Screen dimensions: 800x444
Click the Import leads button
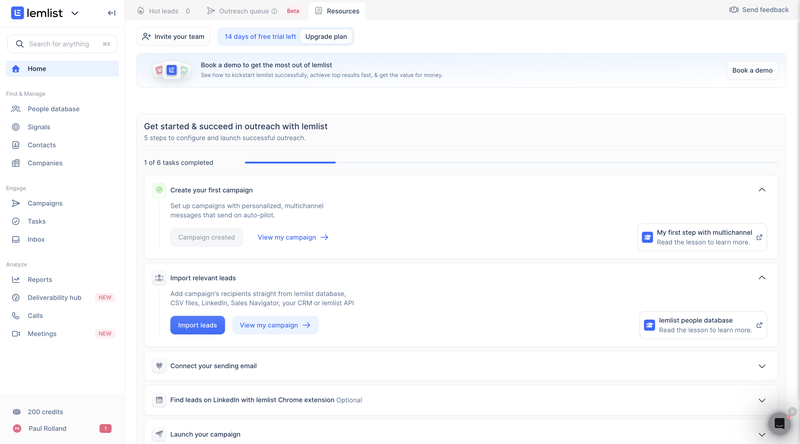(x=197, y=325)
